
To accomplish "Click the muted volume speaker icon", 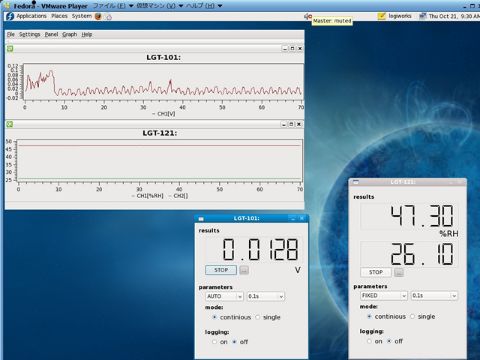I will pos(307,16).
